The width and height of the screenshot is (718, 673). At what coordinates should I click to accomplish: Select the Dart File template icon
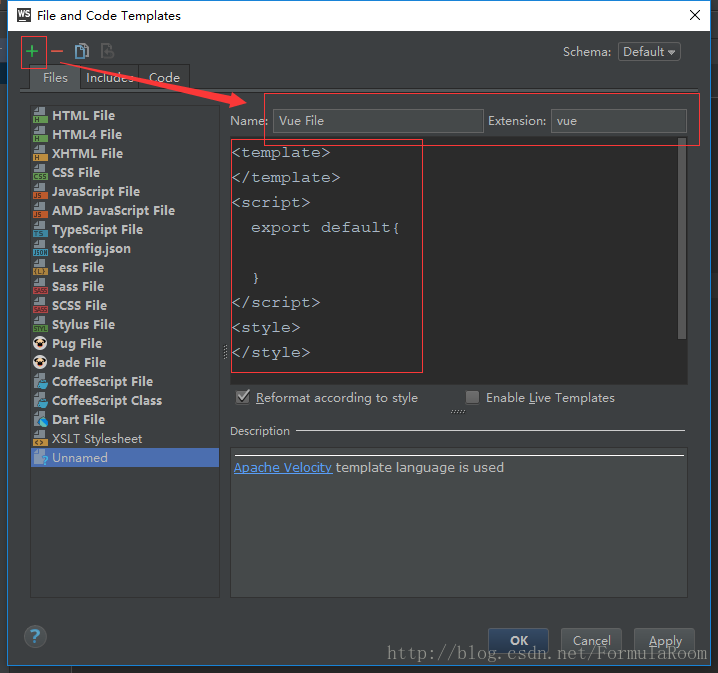click(x=40, y=419)
